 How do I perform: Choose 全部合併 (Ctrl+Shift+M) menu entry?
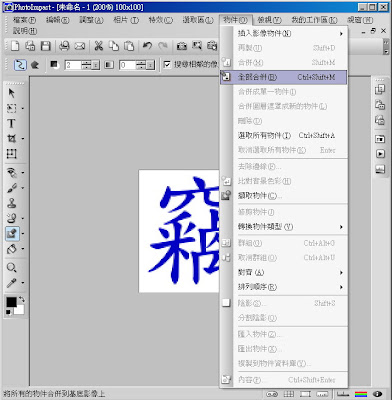tap(283, 77)
